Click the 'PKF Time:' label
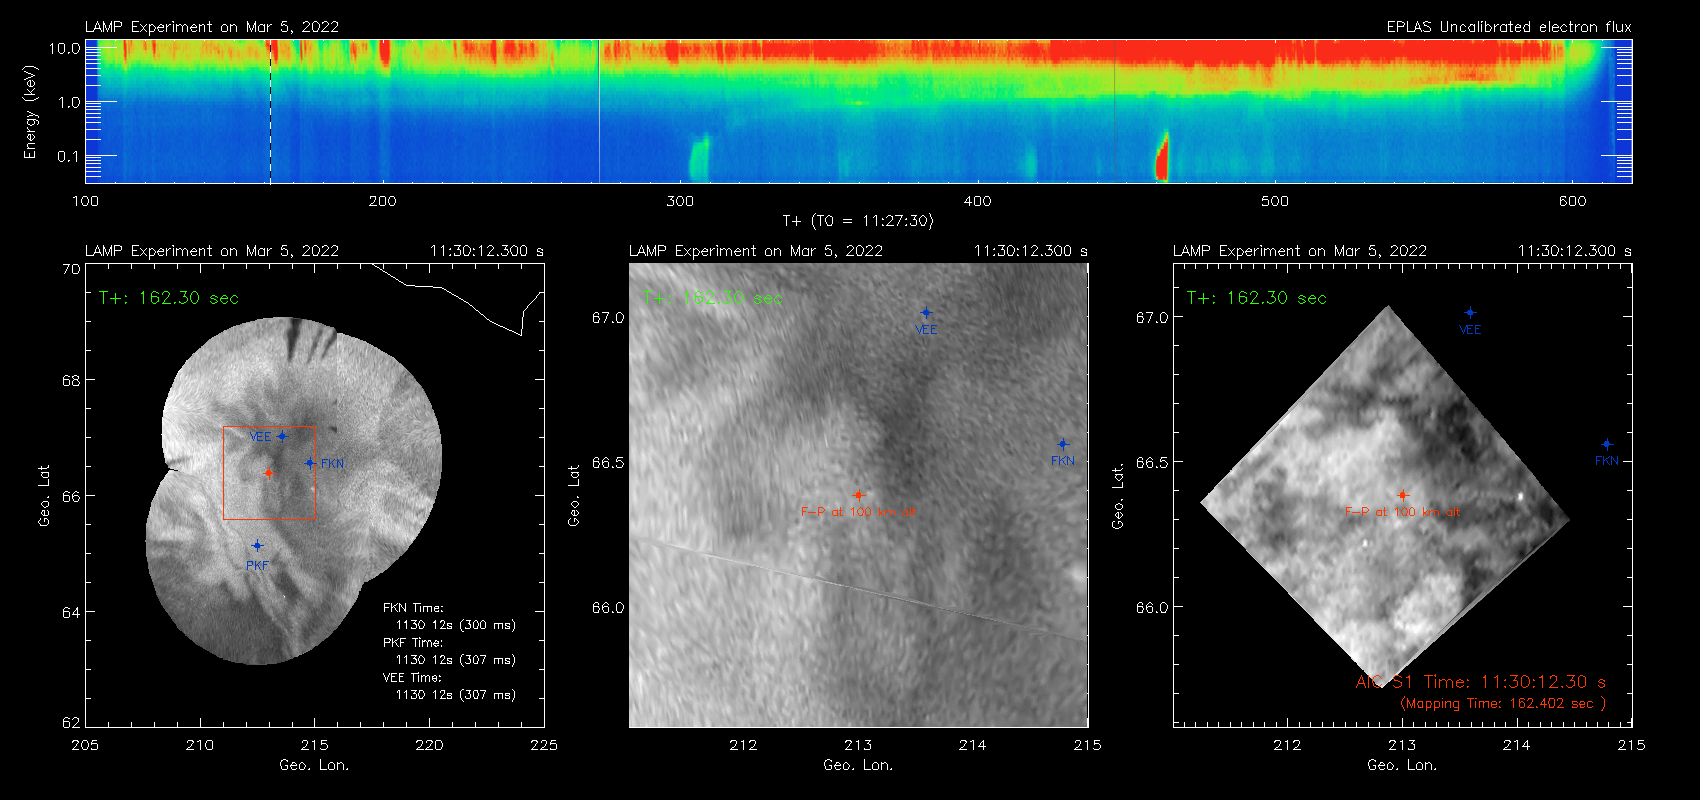Image resolution: width=1700 pixels, height=800 pixels. click(413, 643)
